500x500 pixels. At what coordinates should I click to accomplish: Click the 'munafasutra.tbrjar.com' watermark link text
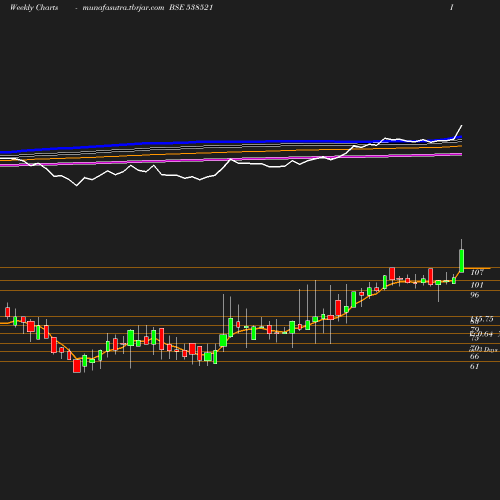(123, 8)
